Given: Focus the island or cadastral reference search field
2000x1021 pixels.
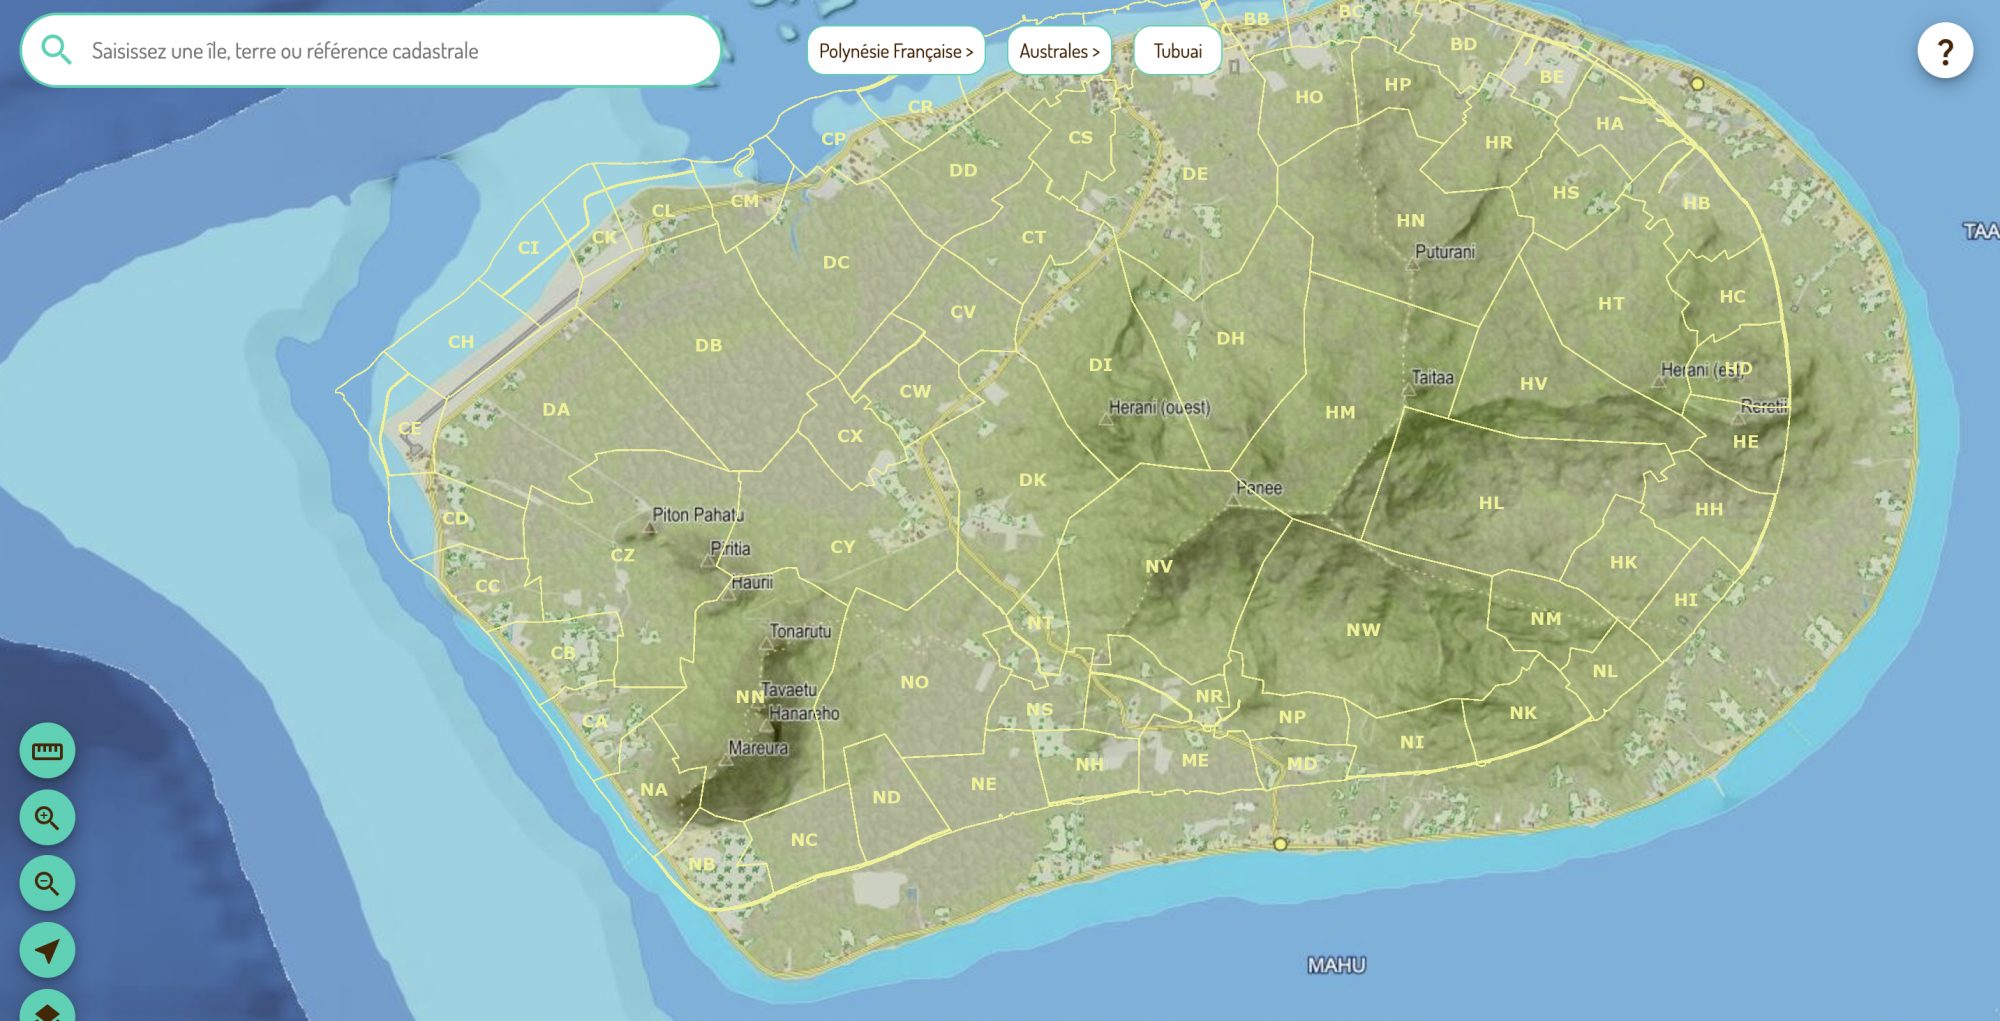Looking at the screenshot, I should [x=390, y=51].
